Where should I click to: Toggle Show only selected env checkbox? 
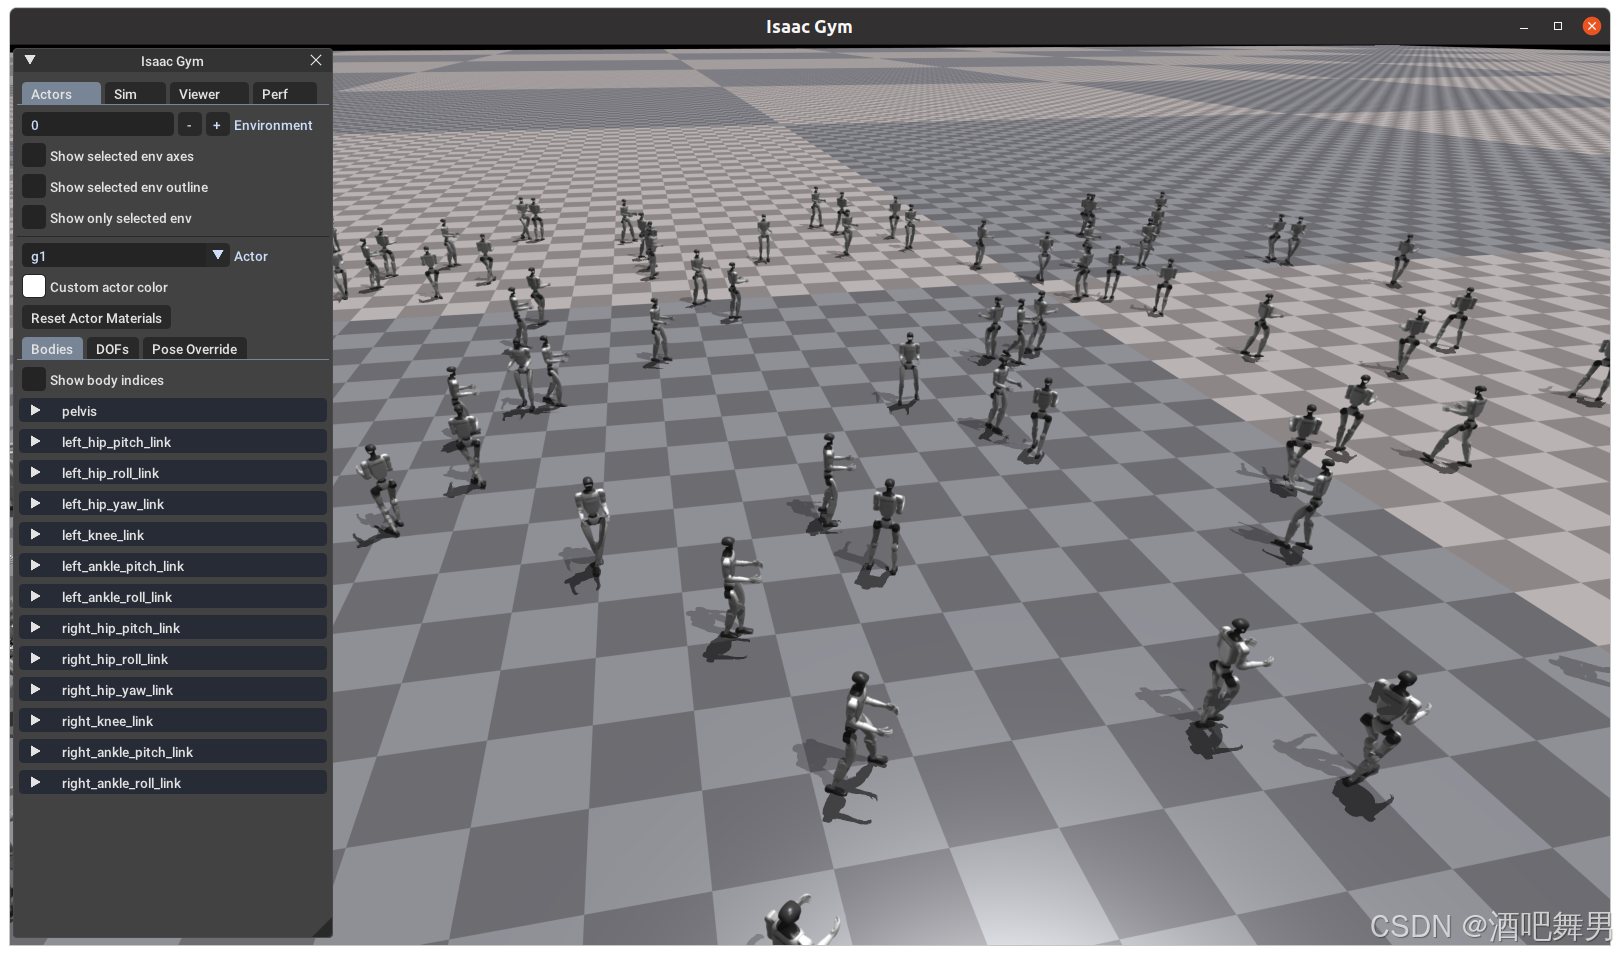tap(34, 218)
